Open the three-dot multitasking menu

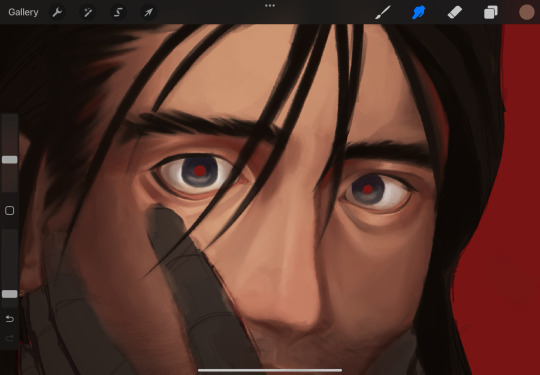click(270, 6)
